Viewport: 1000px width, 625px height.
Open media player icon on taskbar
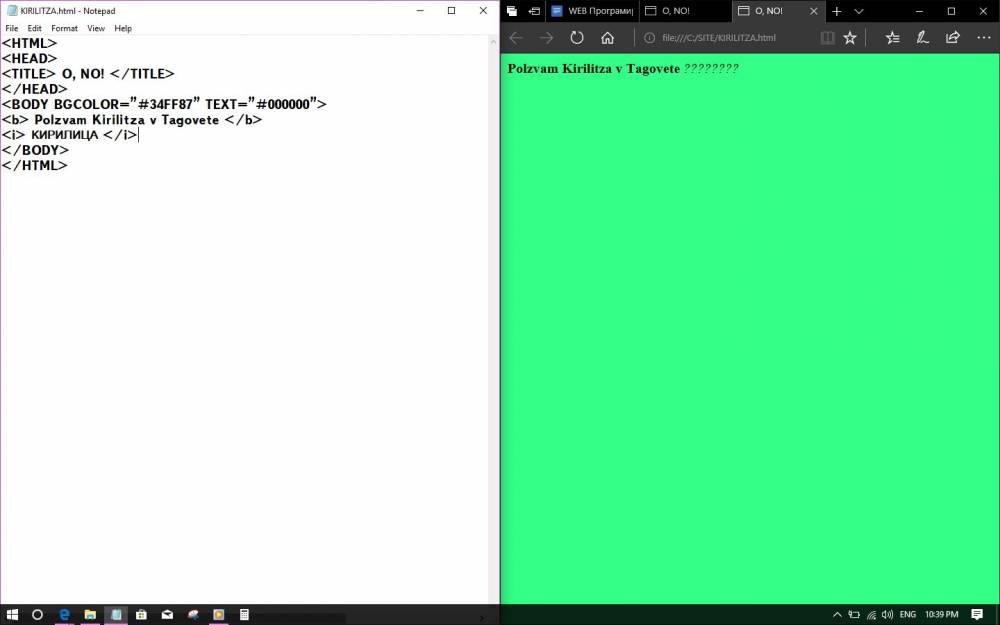(219, 615)
